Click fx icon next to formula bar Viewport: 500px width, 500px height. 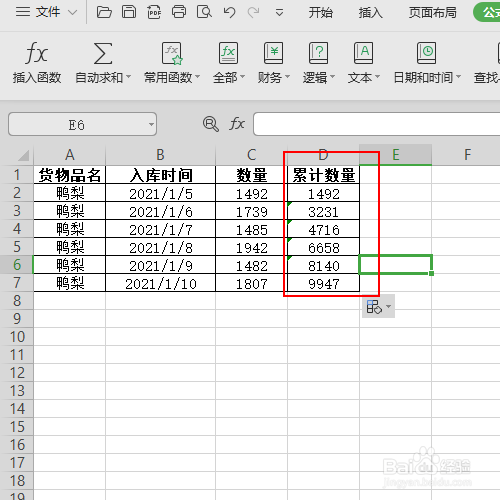point(237,124)
